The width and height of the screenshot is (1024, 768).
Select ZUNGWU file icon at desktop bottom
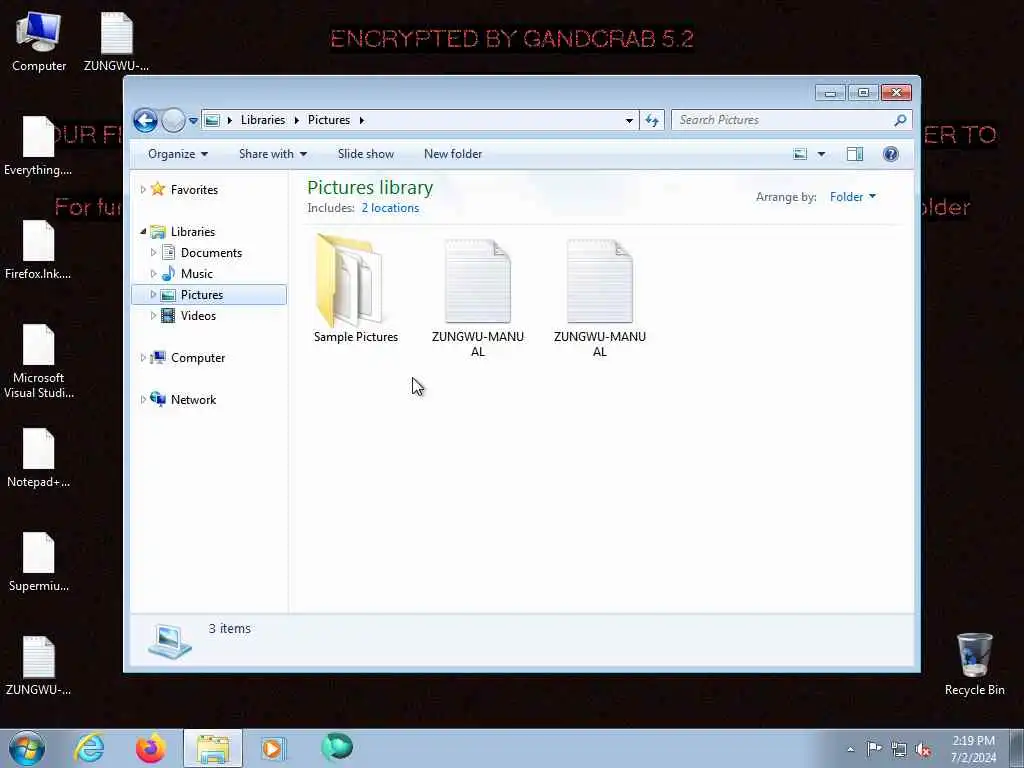tap(39, 665)
